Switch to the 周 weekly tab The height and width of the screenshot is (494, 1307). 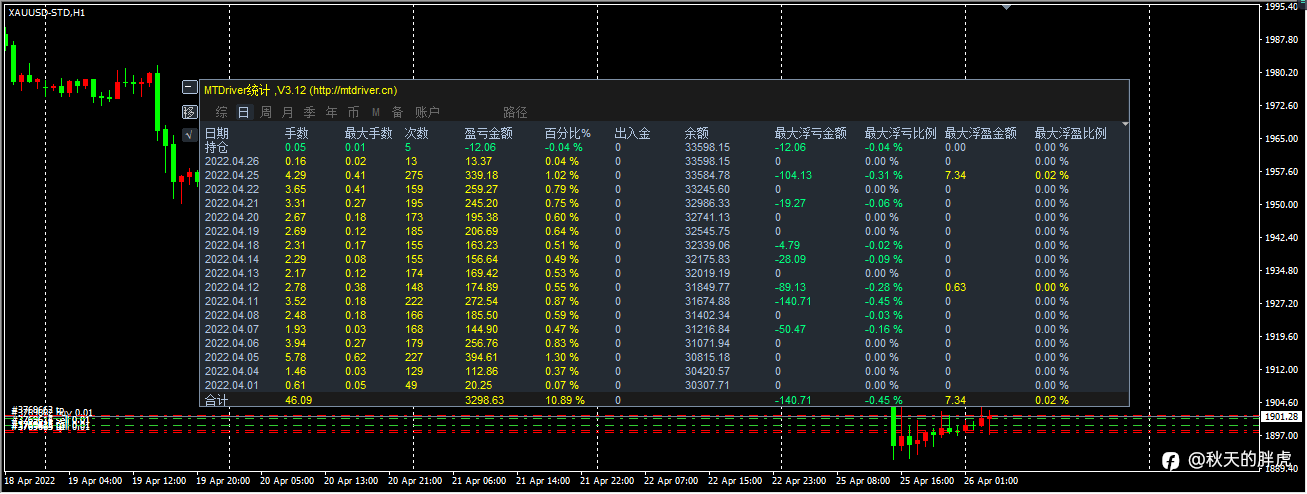(266, 113)
